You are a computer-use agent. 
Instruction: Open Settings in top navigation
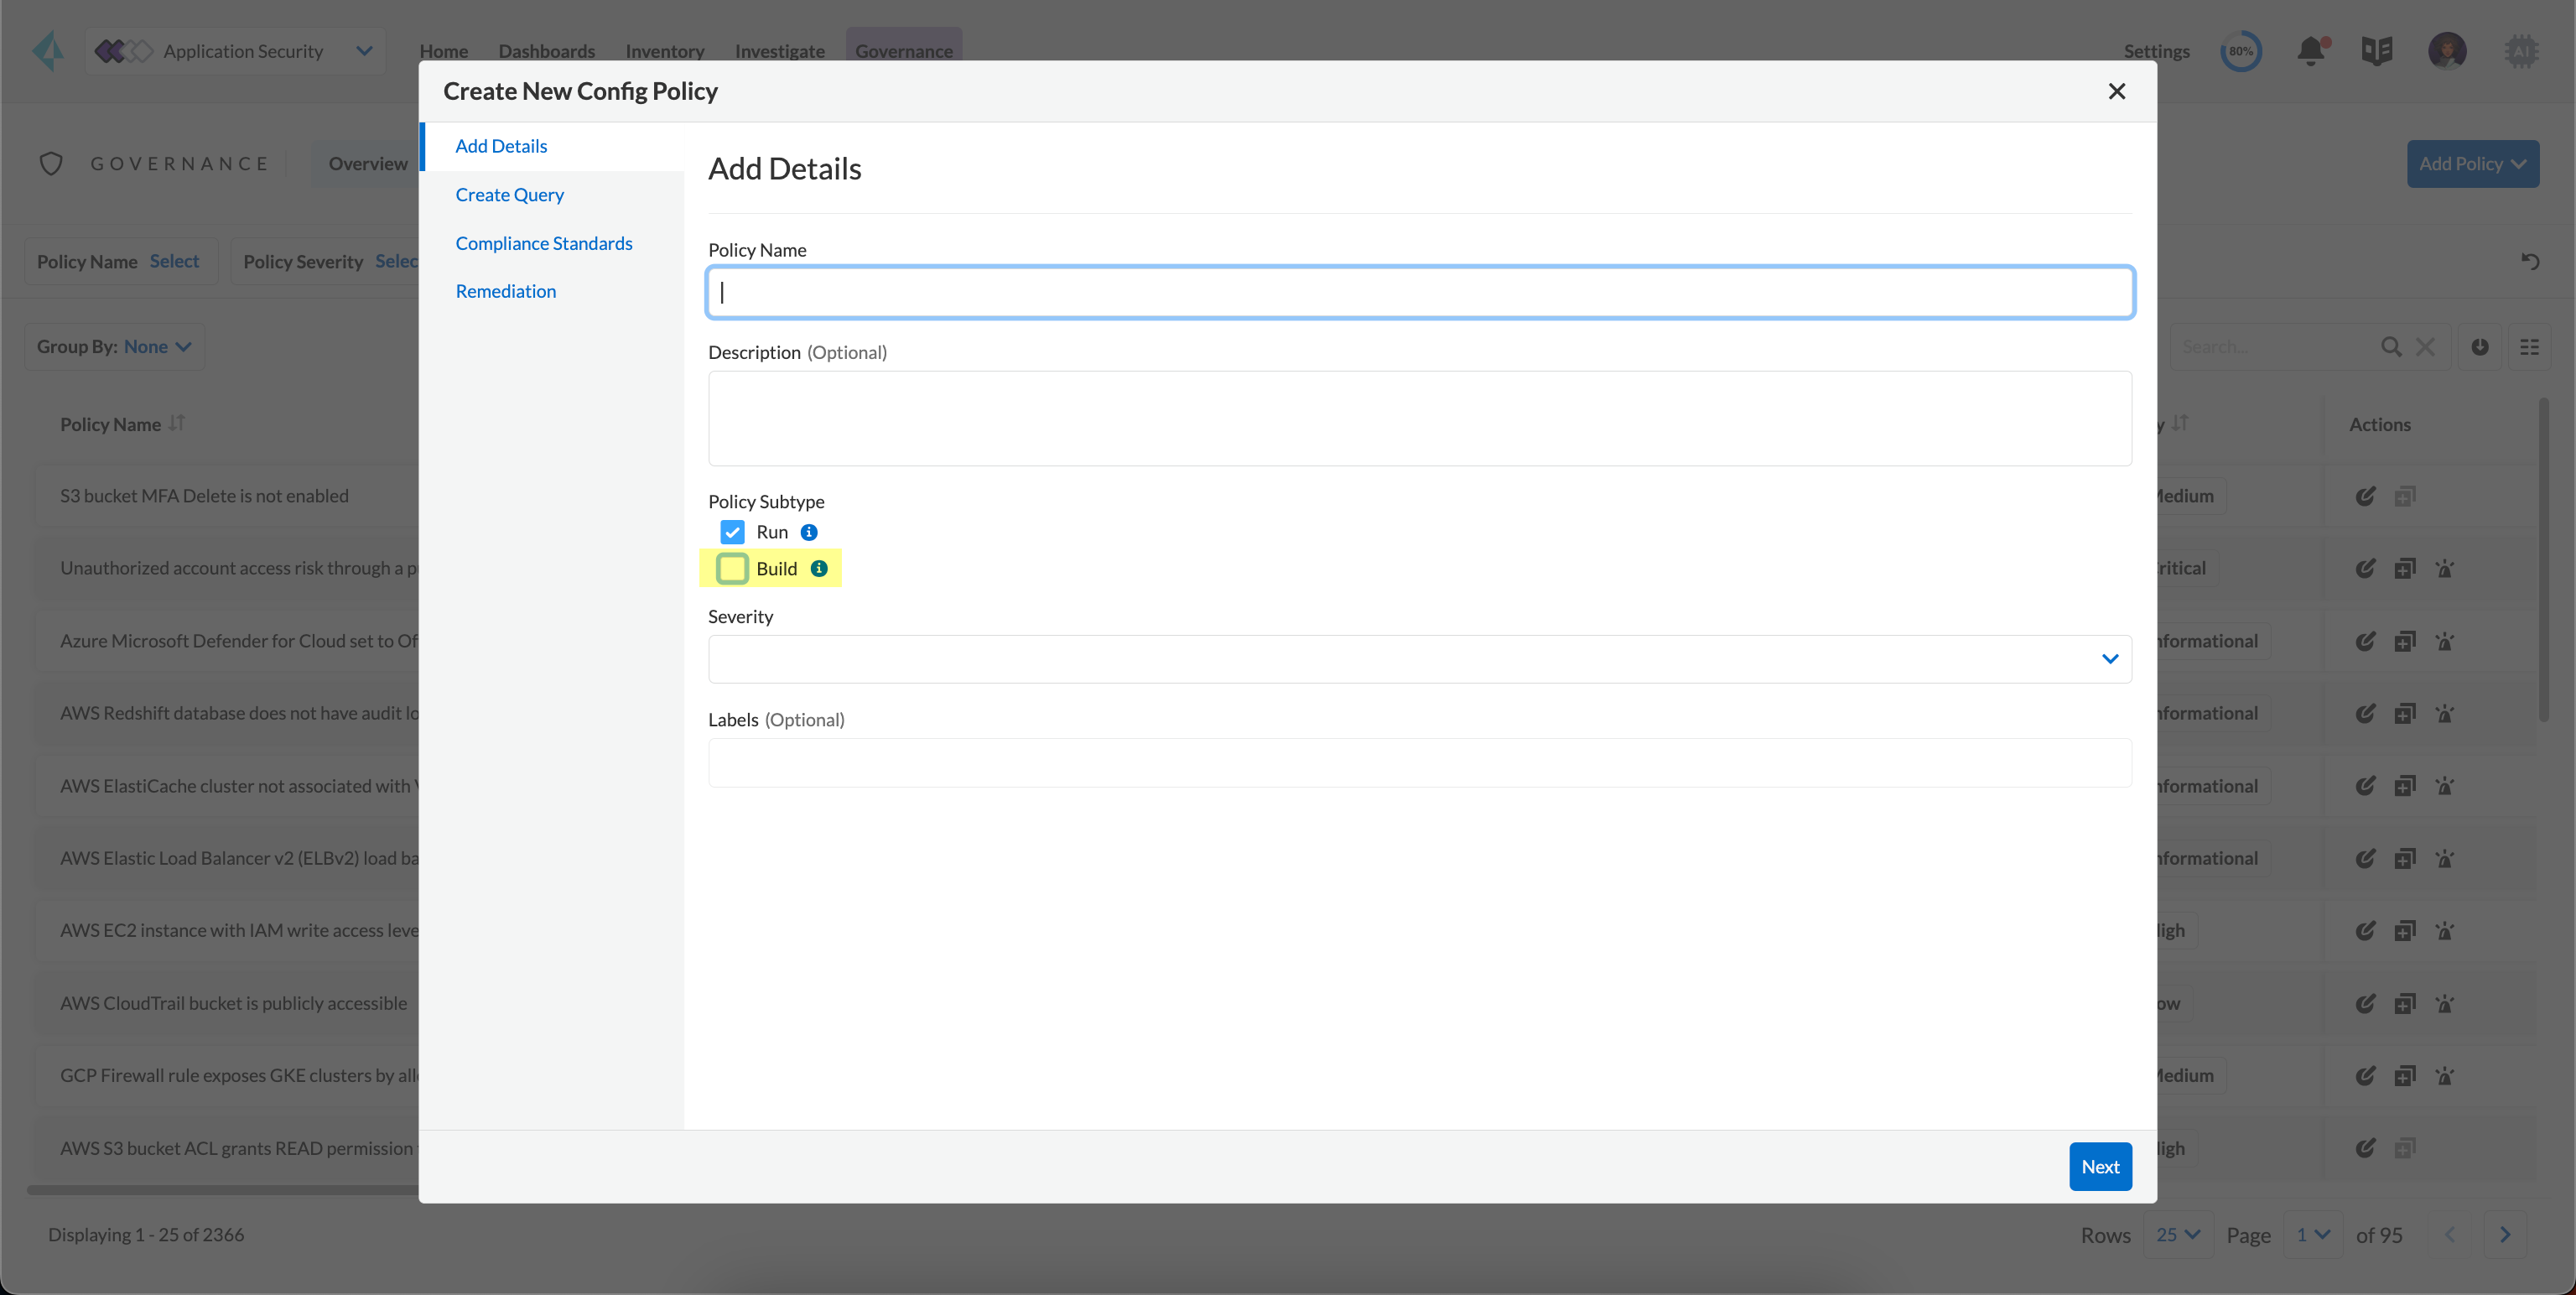click(x=2156, y=51)
